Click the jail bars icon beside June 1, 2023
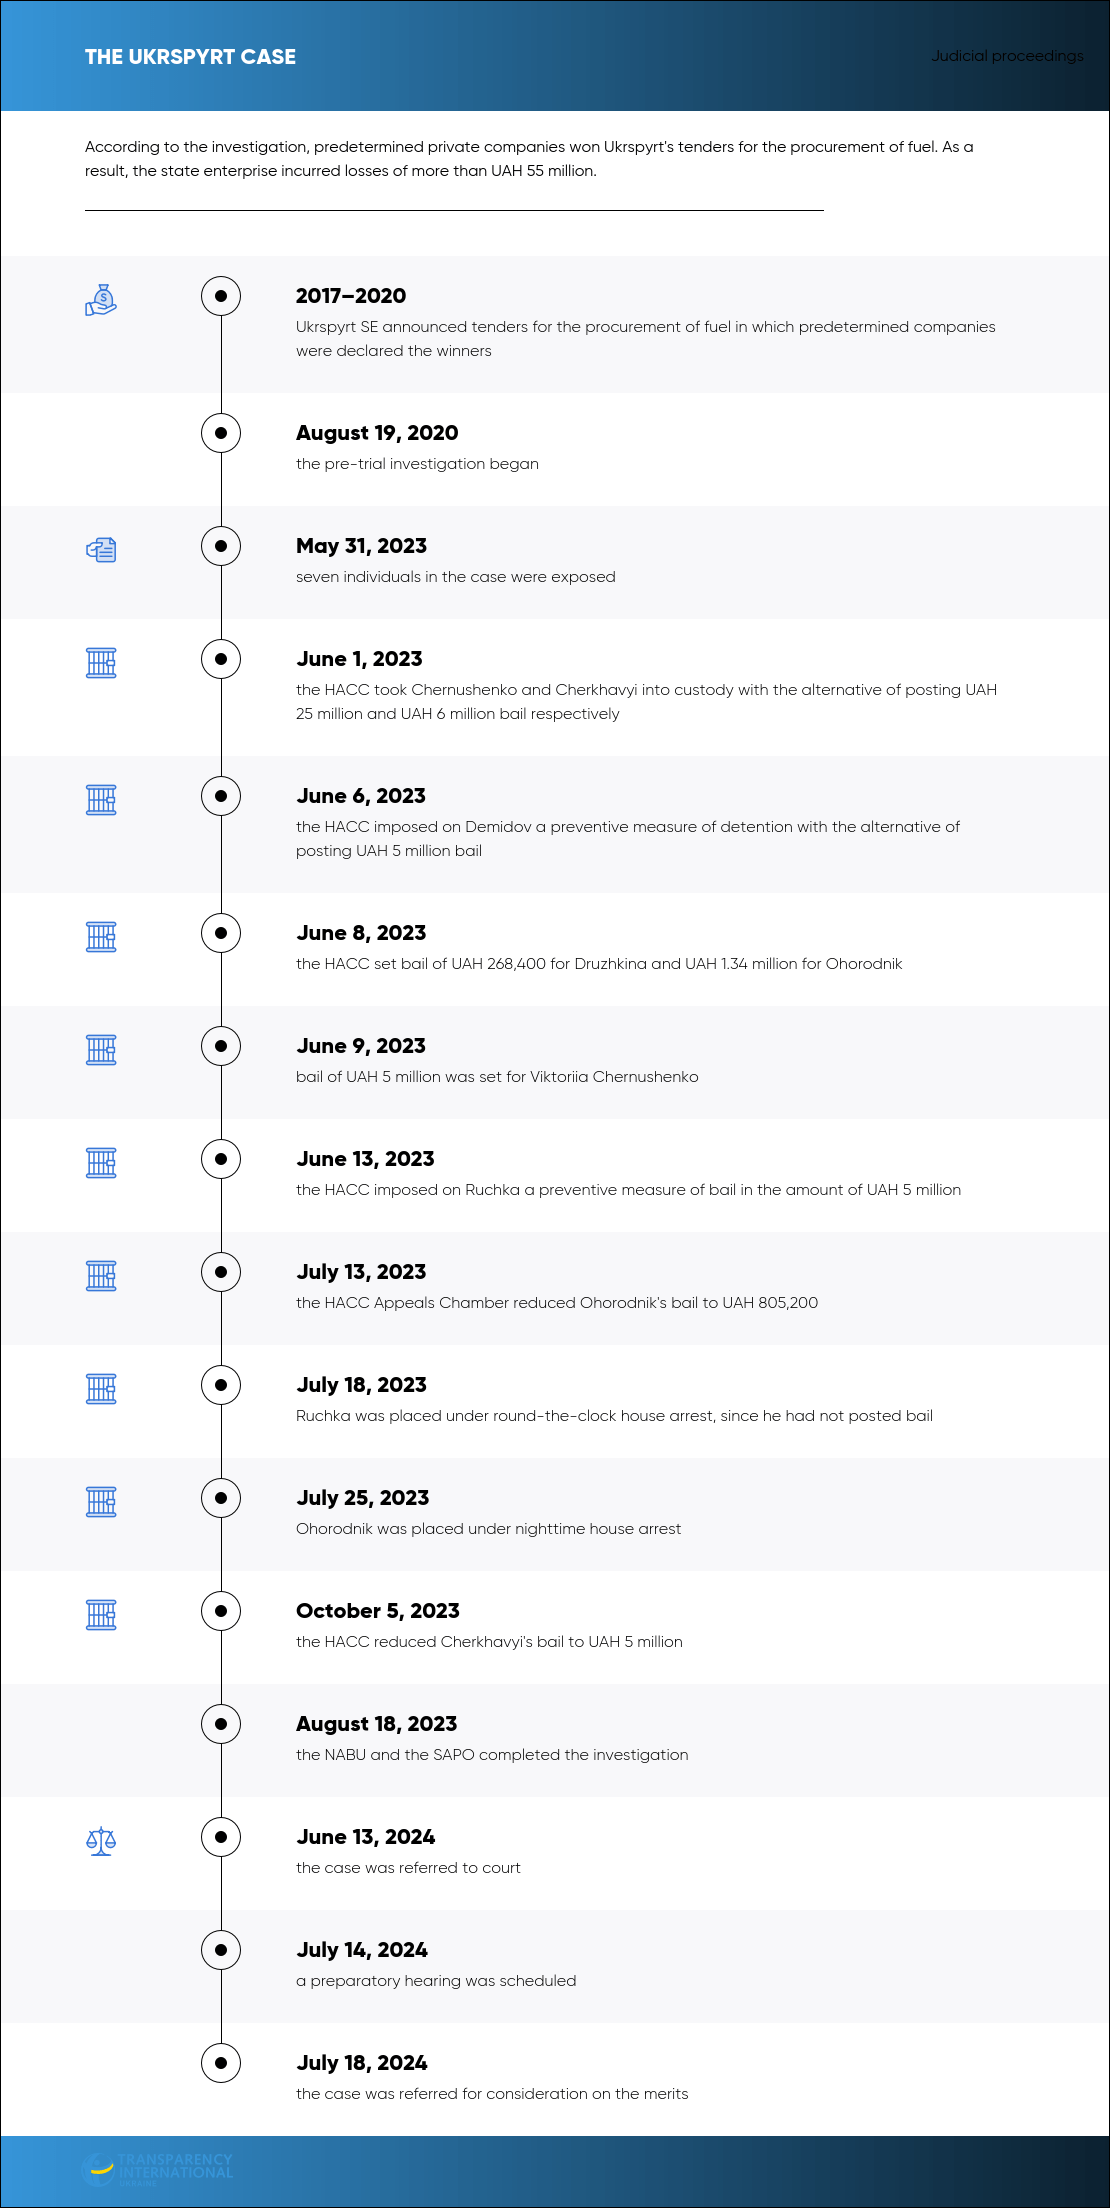This screenshot has height=2208, width=1110. (x=101, y=662)
